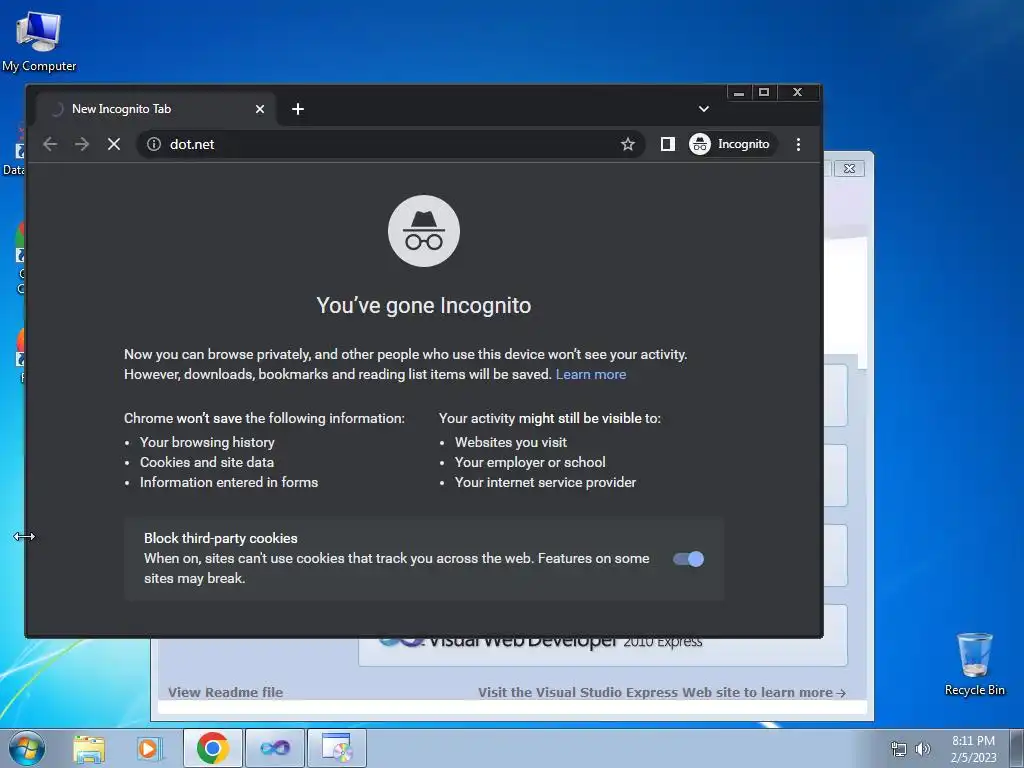The width and height of the screenshot is (1024, 768).
Task: Open My Computer desktop icon
Action: coord(39,42)
